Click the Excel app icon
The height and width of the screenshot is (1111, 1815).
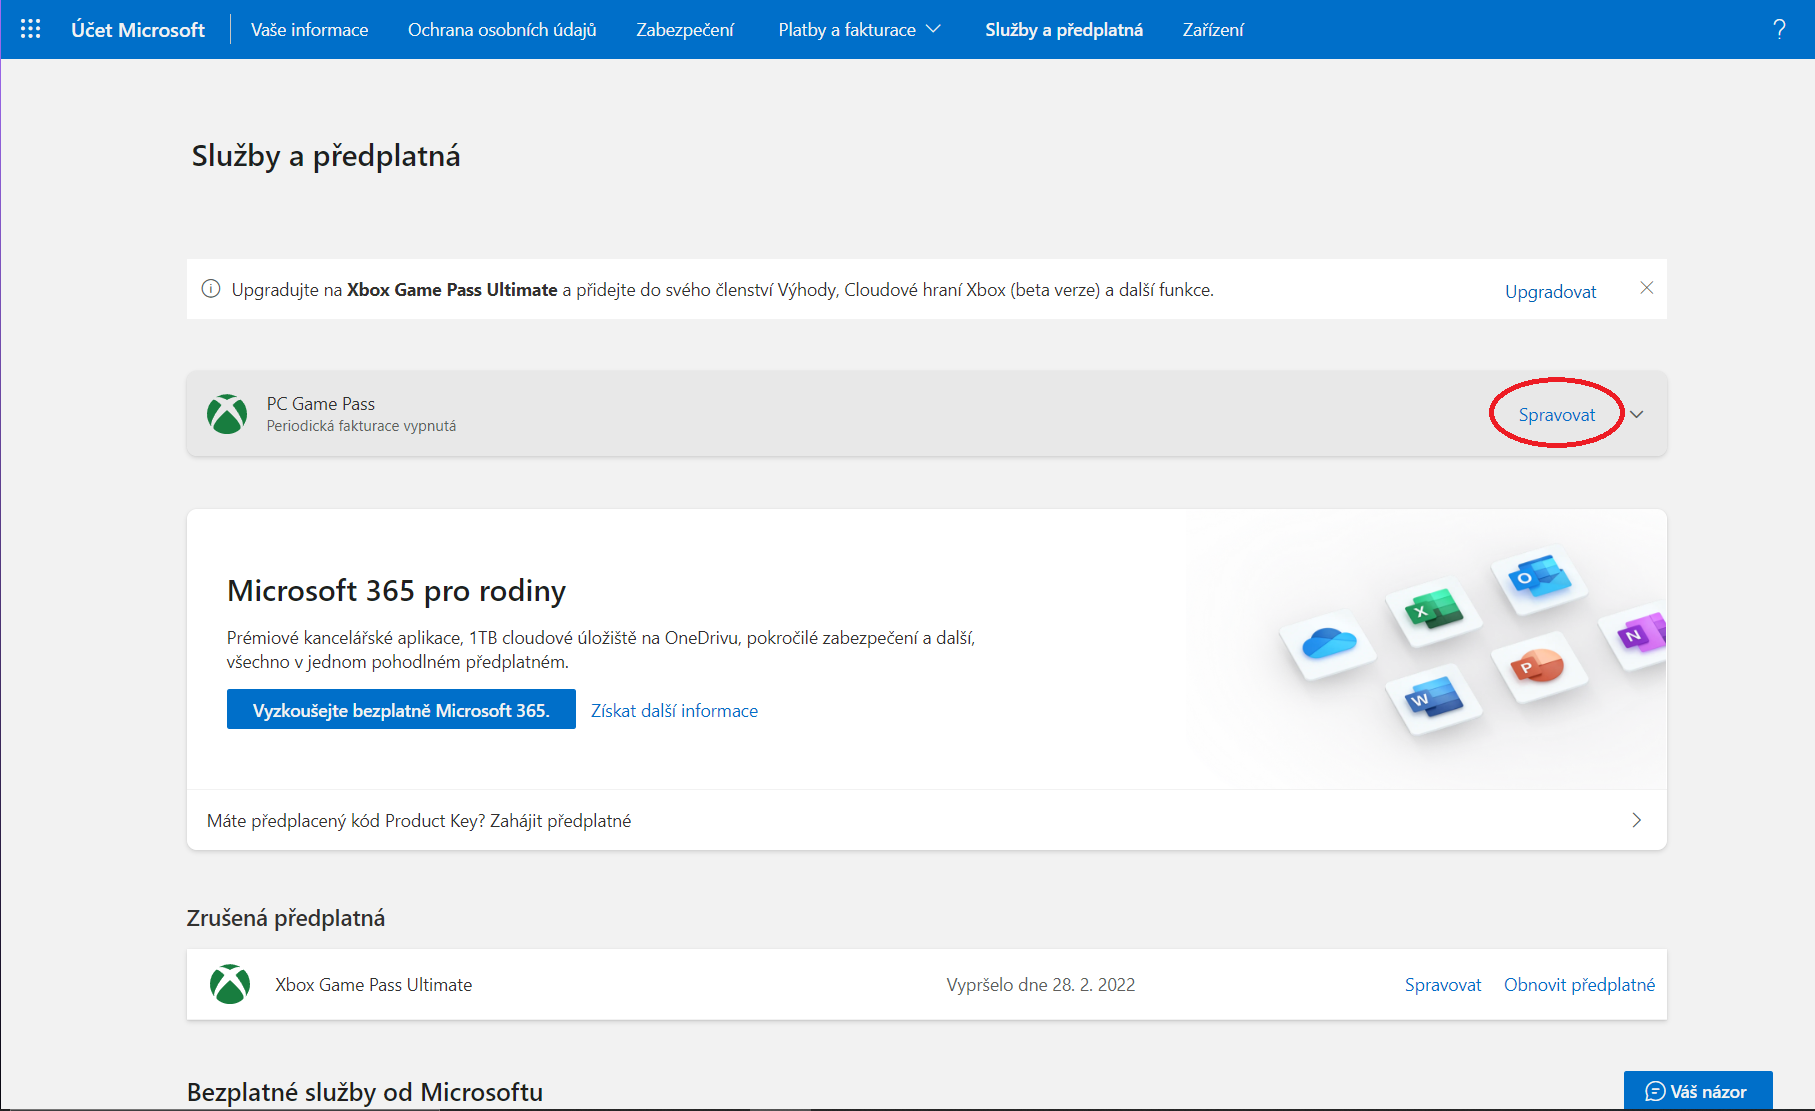(x=1433, y=609)
